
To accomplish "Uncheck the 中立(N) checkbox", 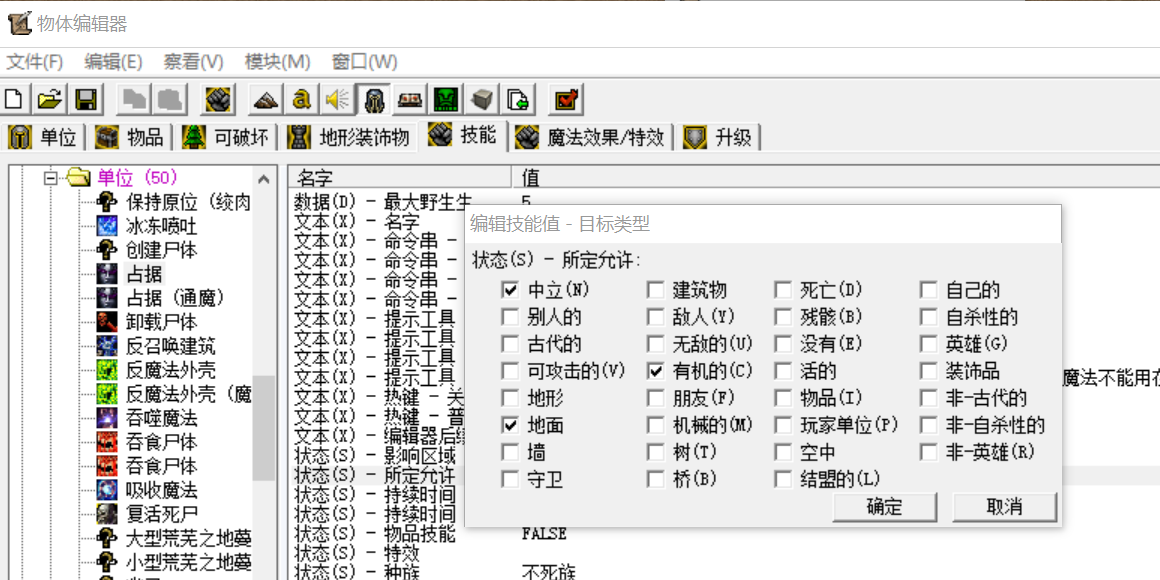I will (x=510, y=290).
